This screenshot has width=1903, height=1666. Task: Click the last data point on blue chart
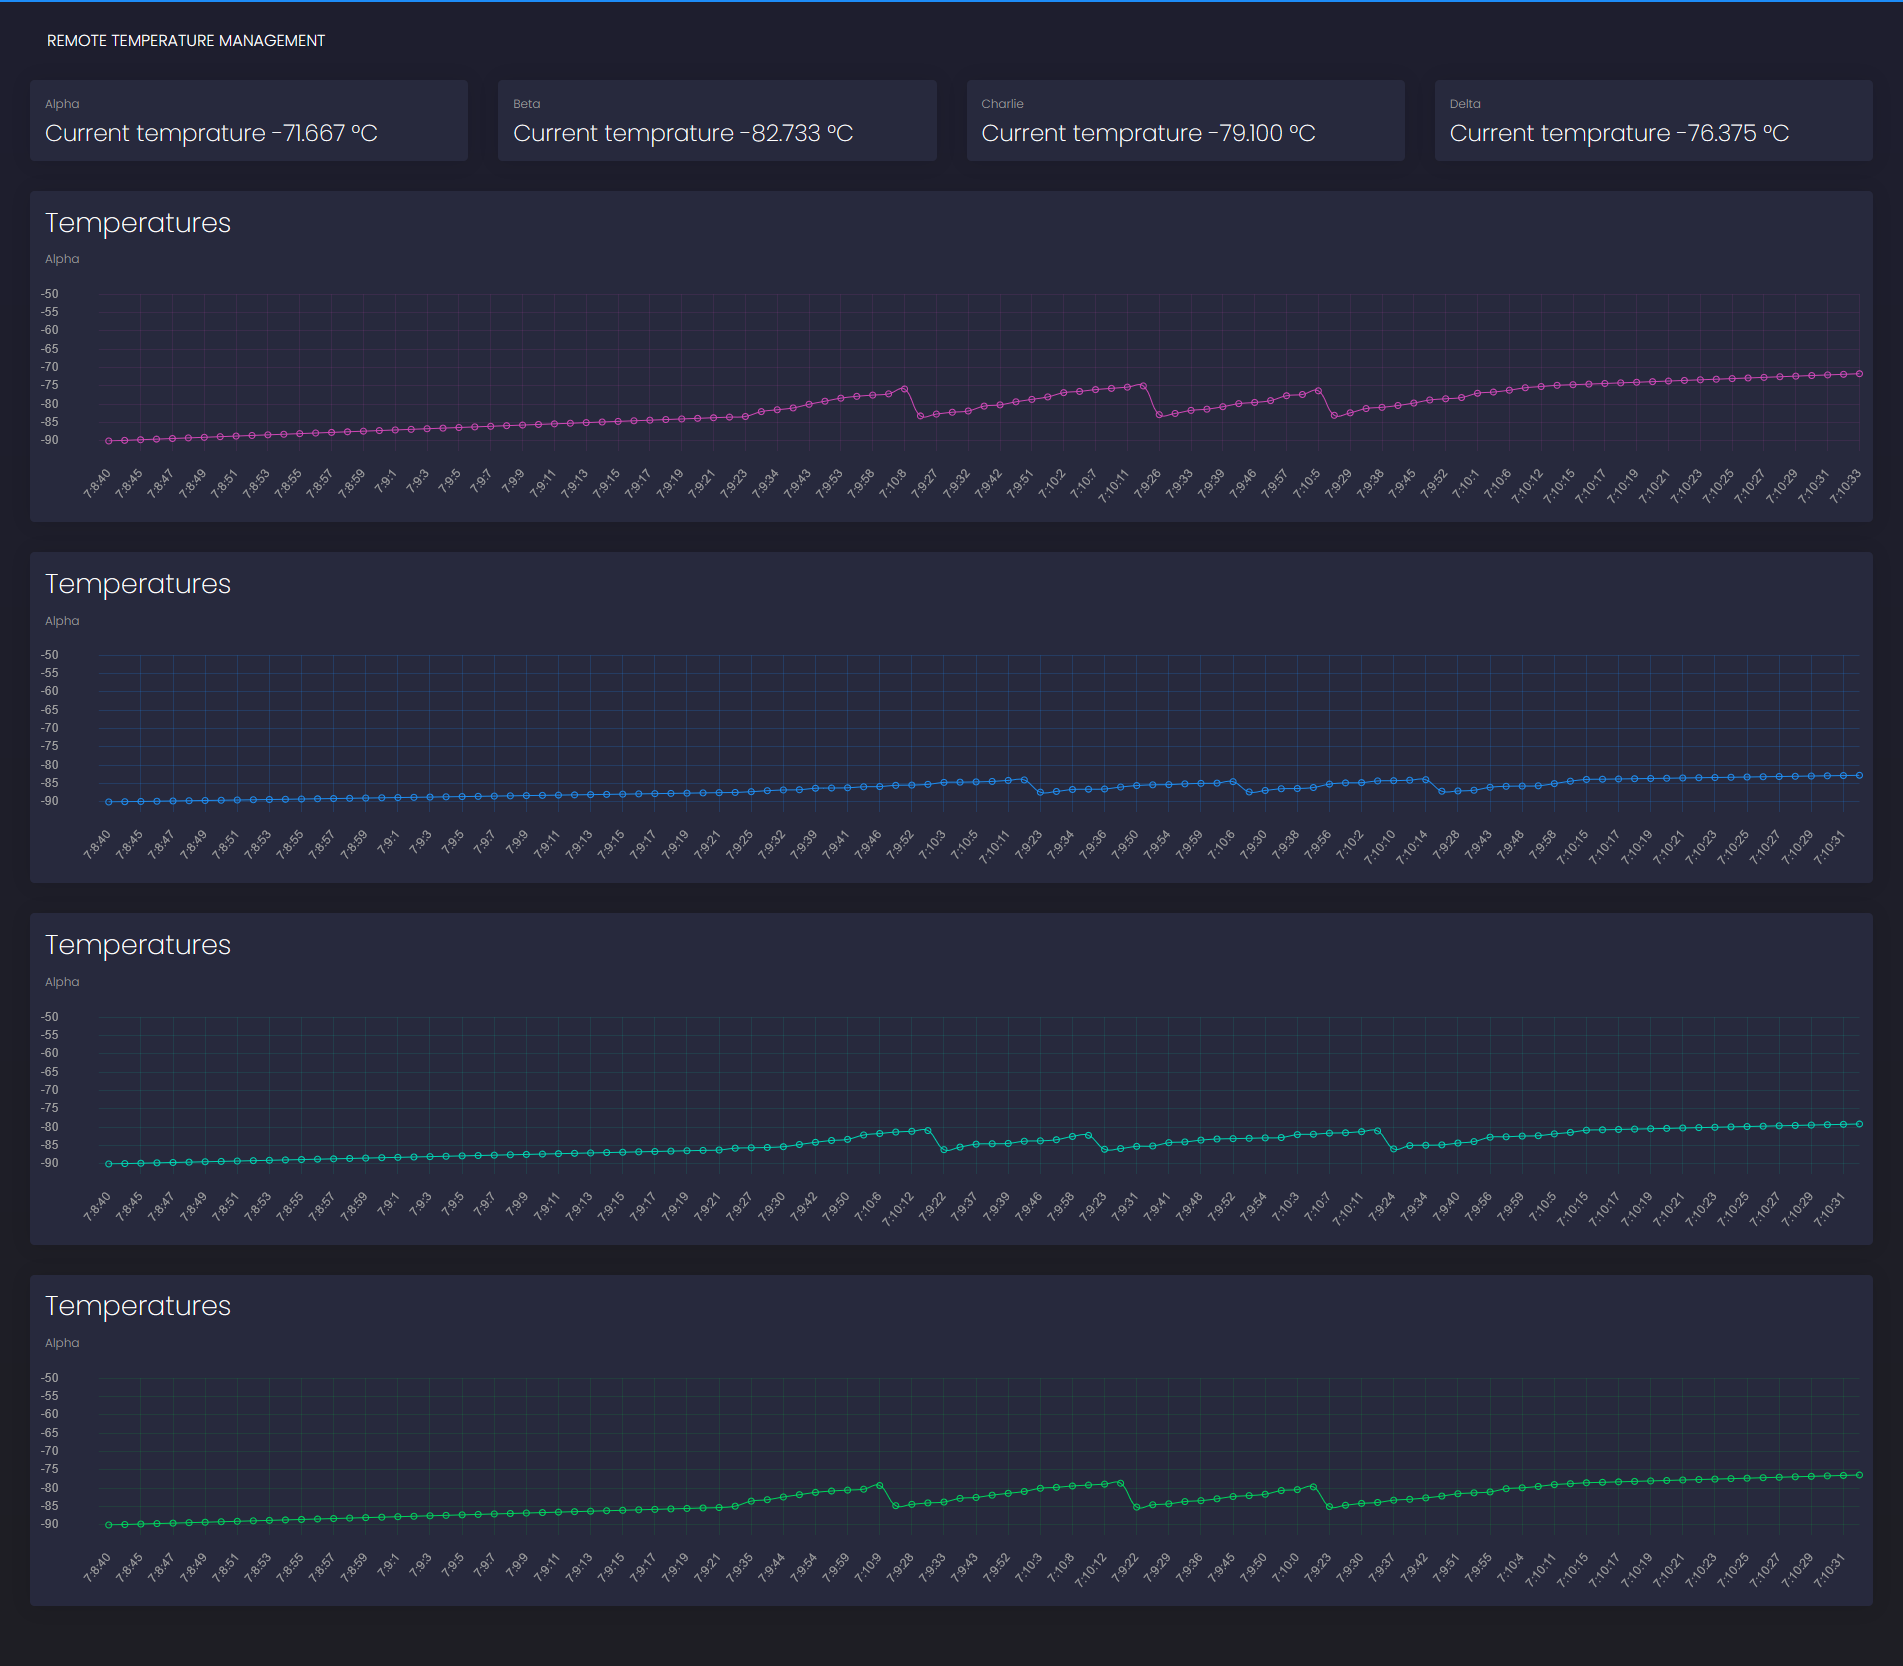tap(1859, 775)
